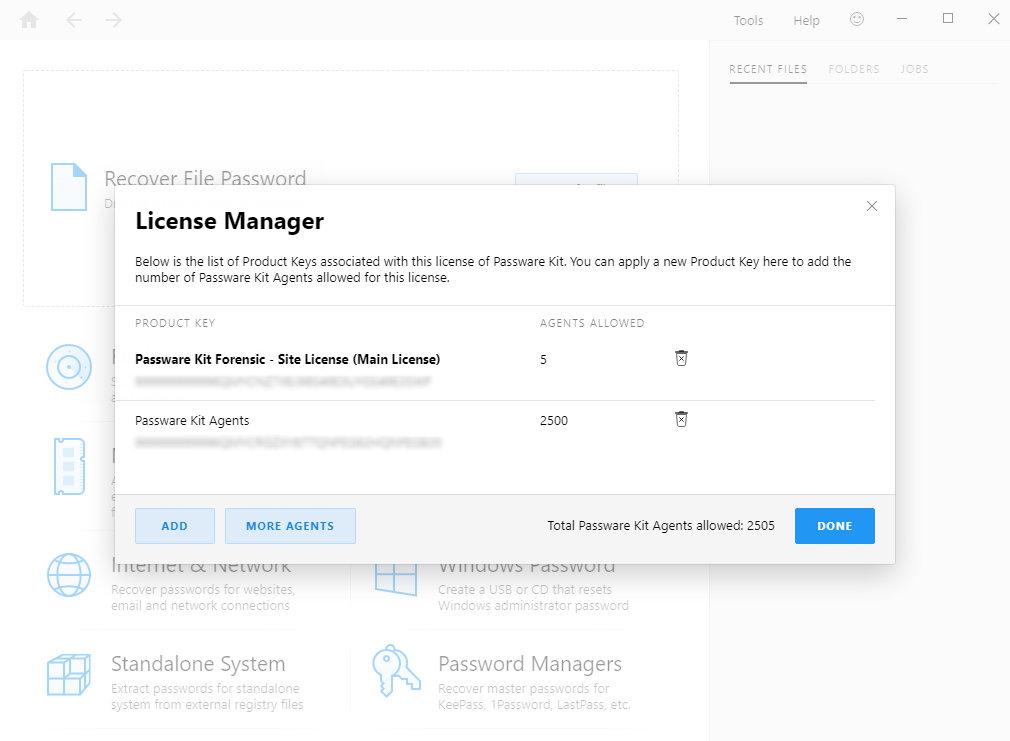1010x741 pixels.
Task: Click the agents allowed value 5
Action: (543, 360)
